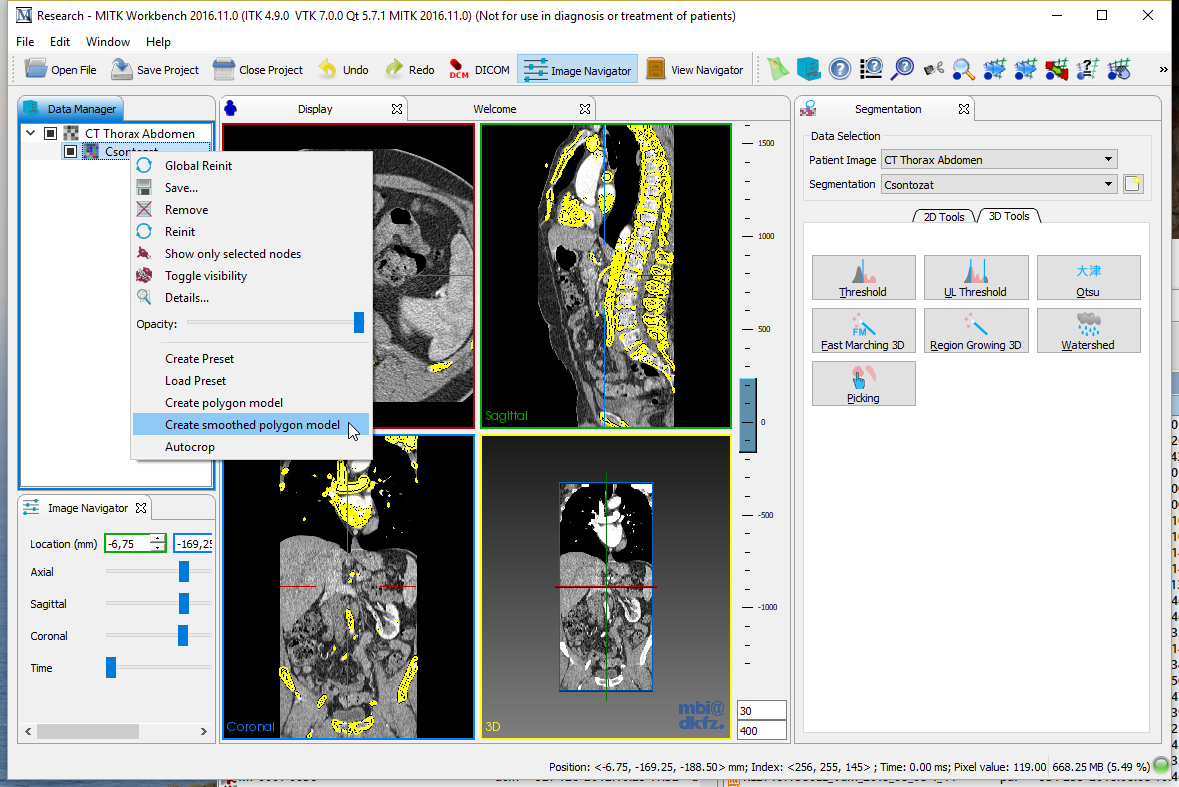
Task: Click the Region Growing 3D button
Action: [x=975, y=330]
